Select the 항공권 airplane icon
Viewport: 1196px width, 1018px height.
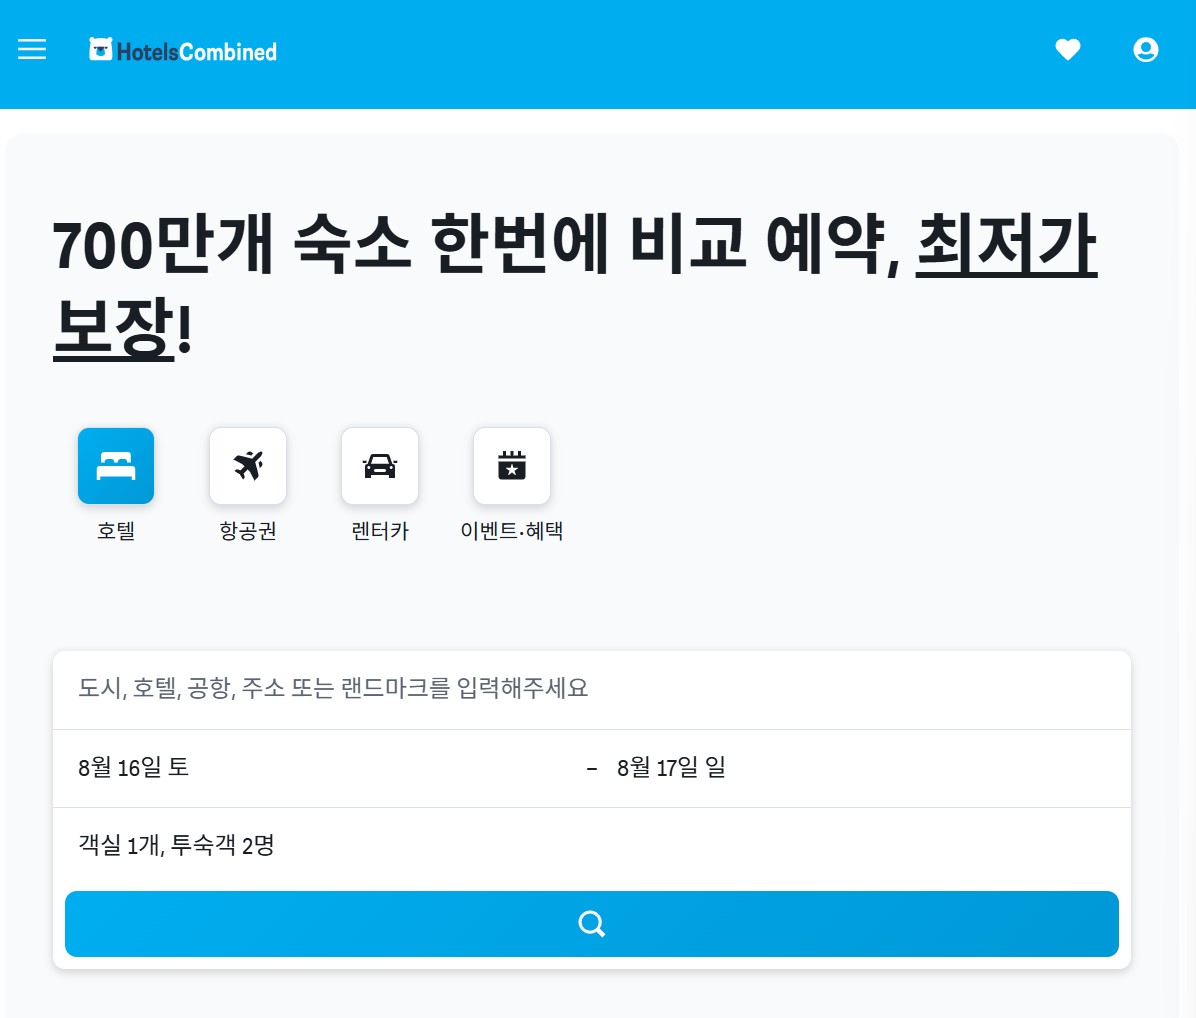coord(248,466)
